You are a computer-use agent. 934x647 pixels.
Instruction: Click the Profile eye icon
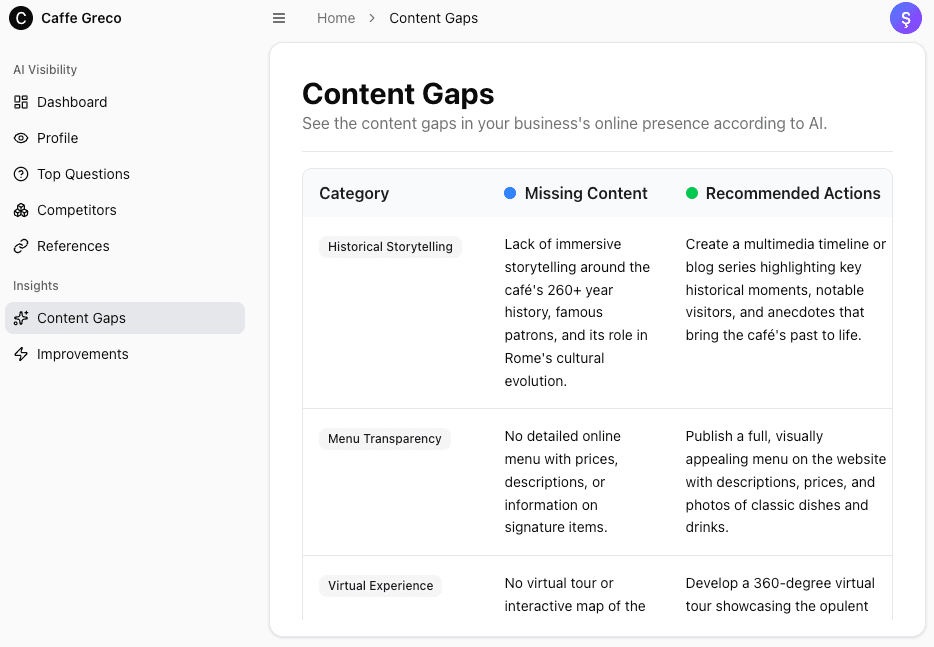coord(21,138)
